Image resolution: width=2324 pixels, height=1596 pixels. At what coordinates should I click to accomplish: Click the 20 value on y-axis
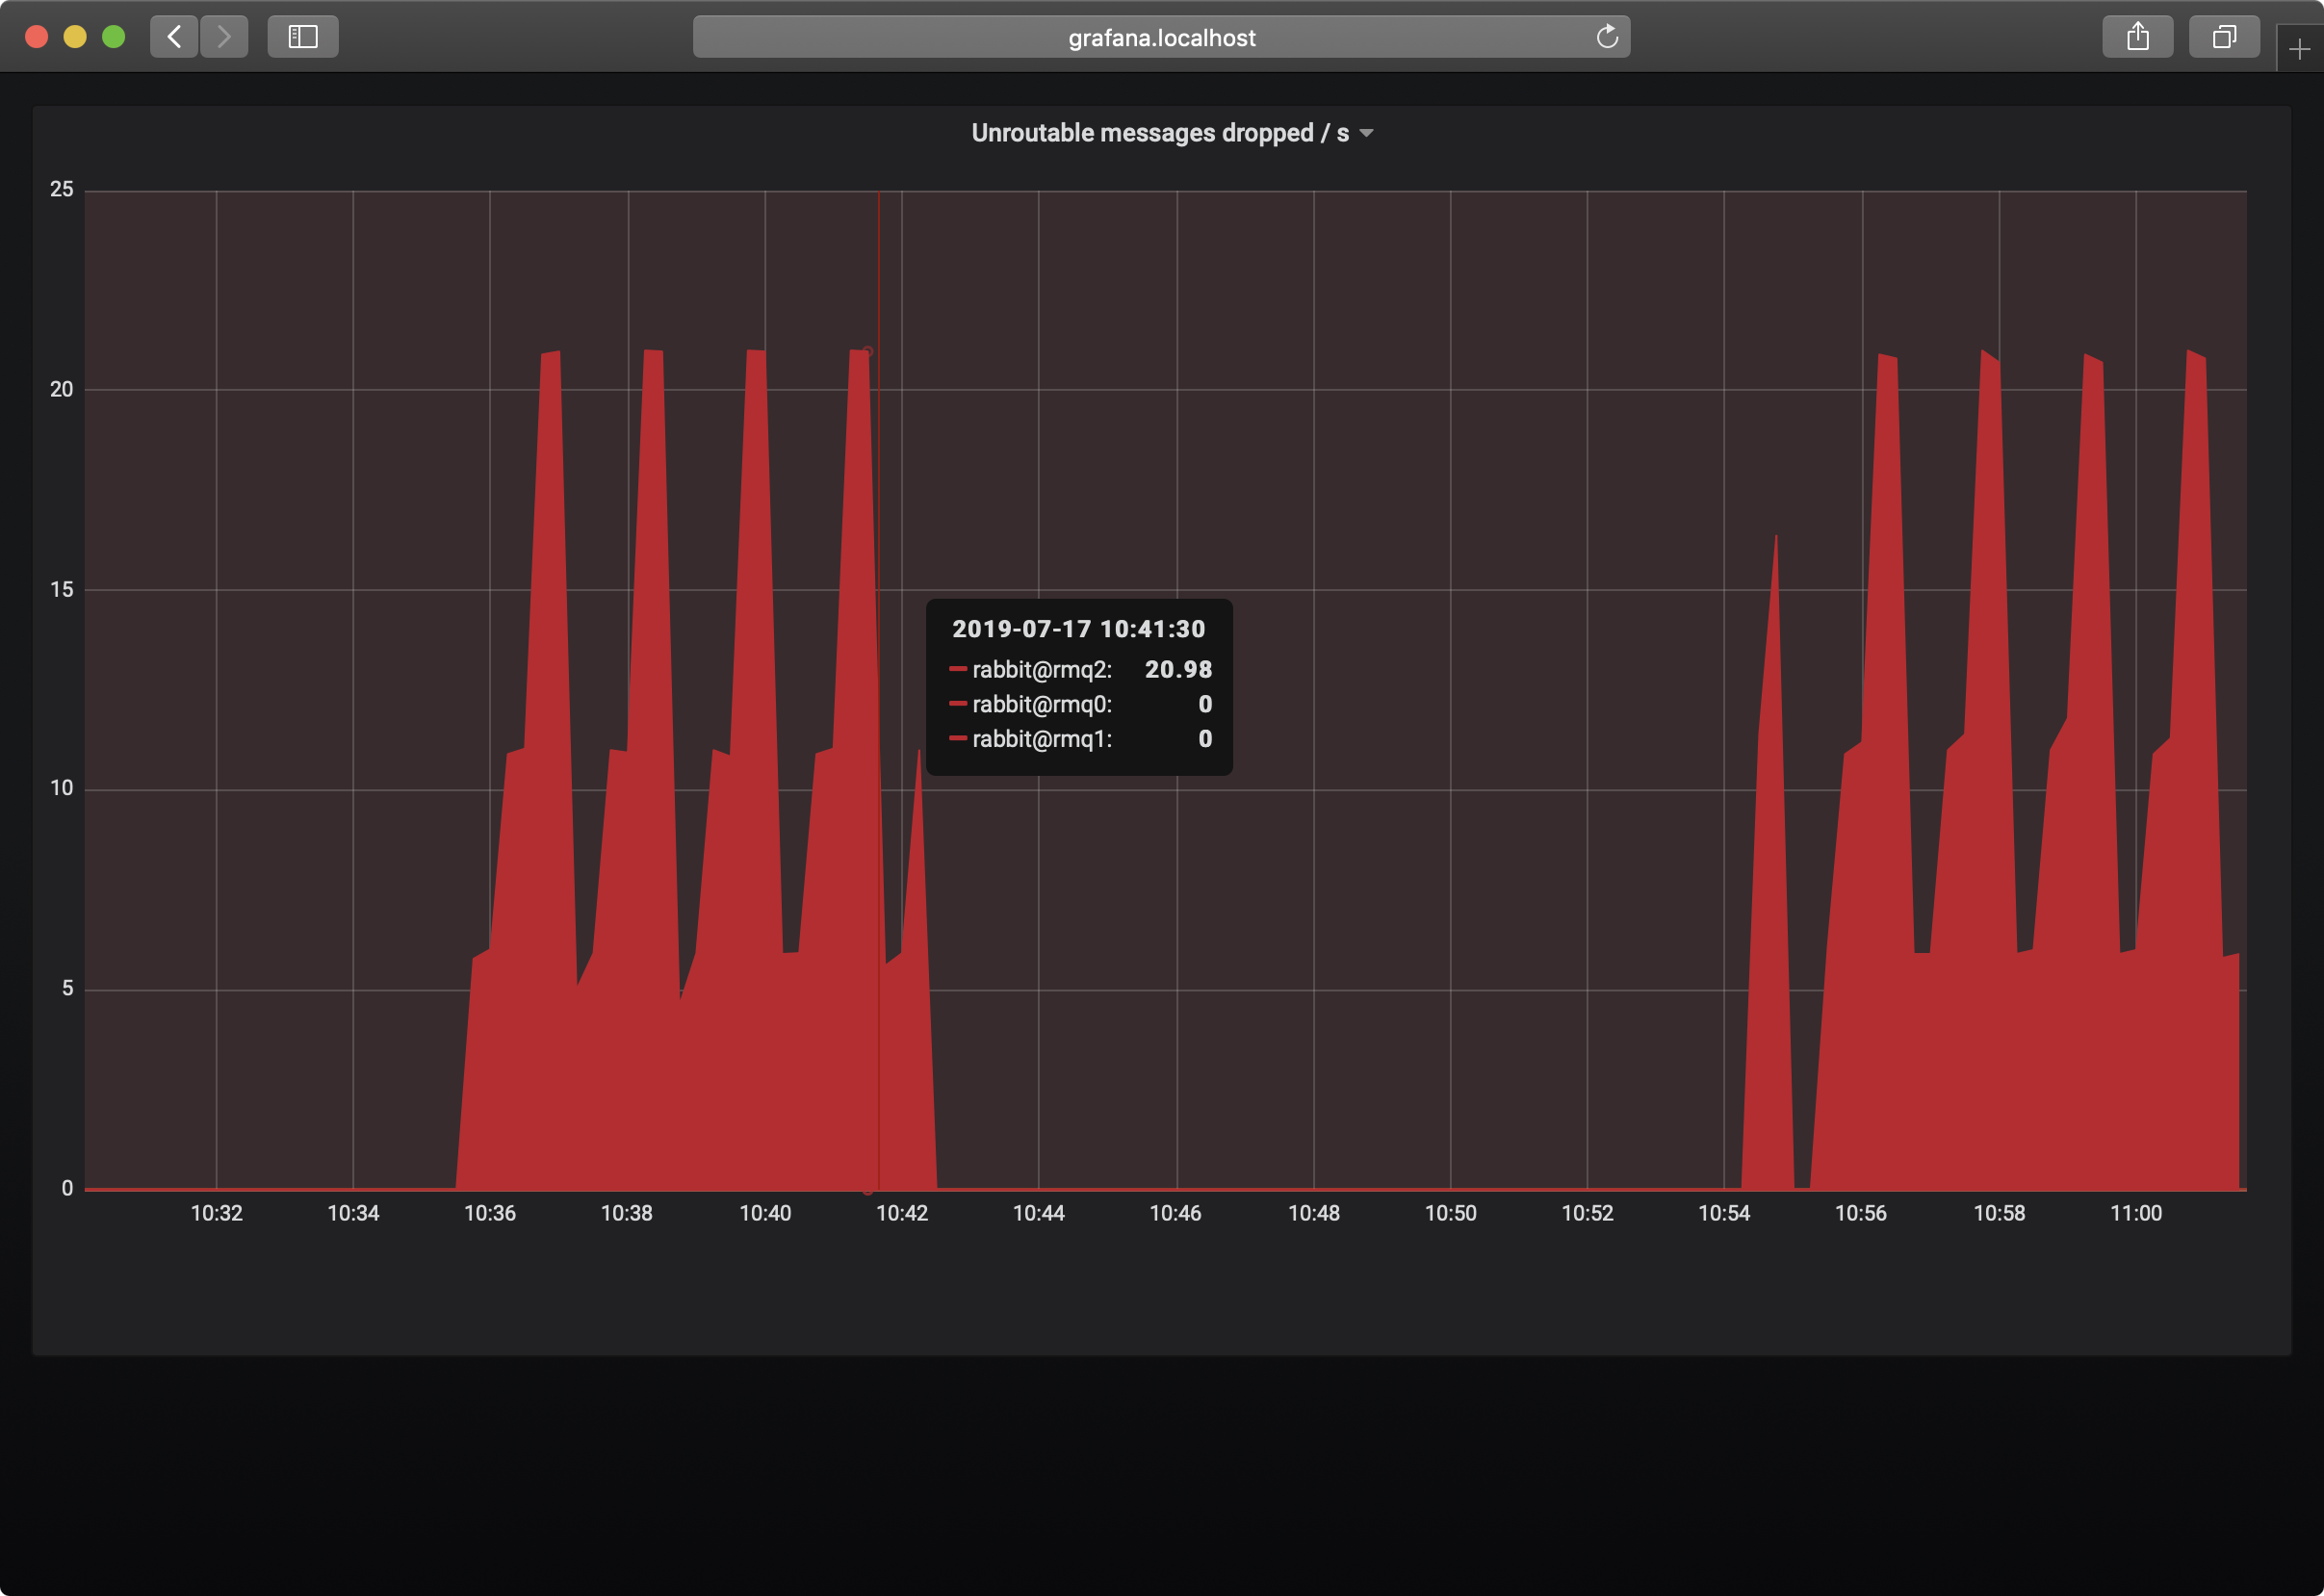(62, 389)
